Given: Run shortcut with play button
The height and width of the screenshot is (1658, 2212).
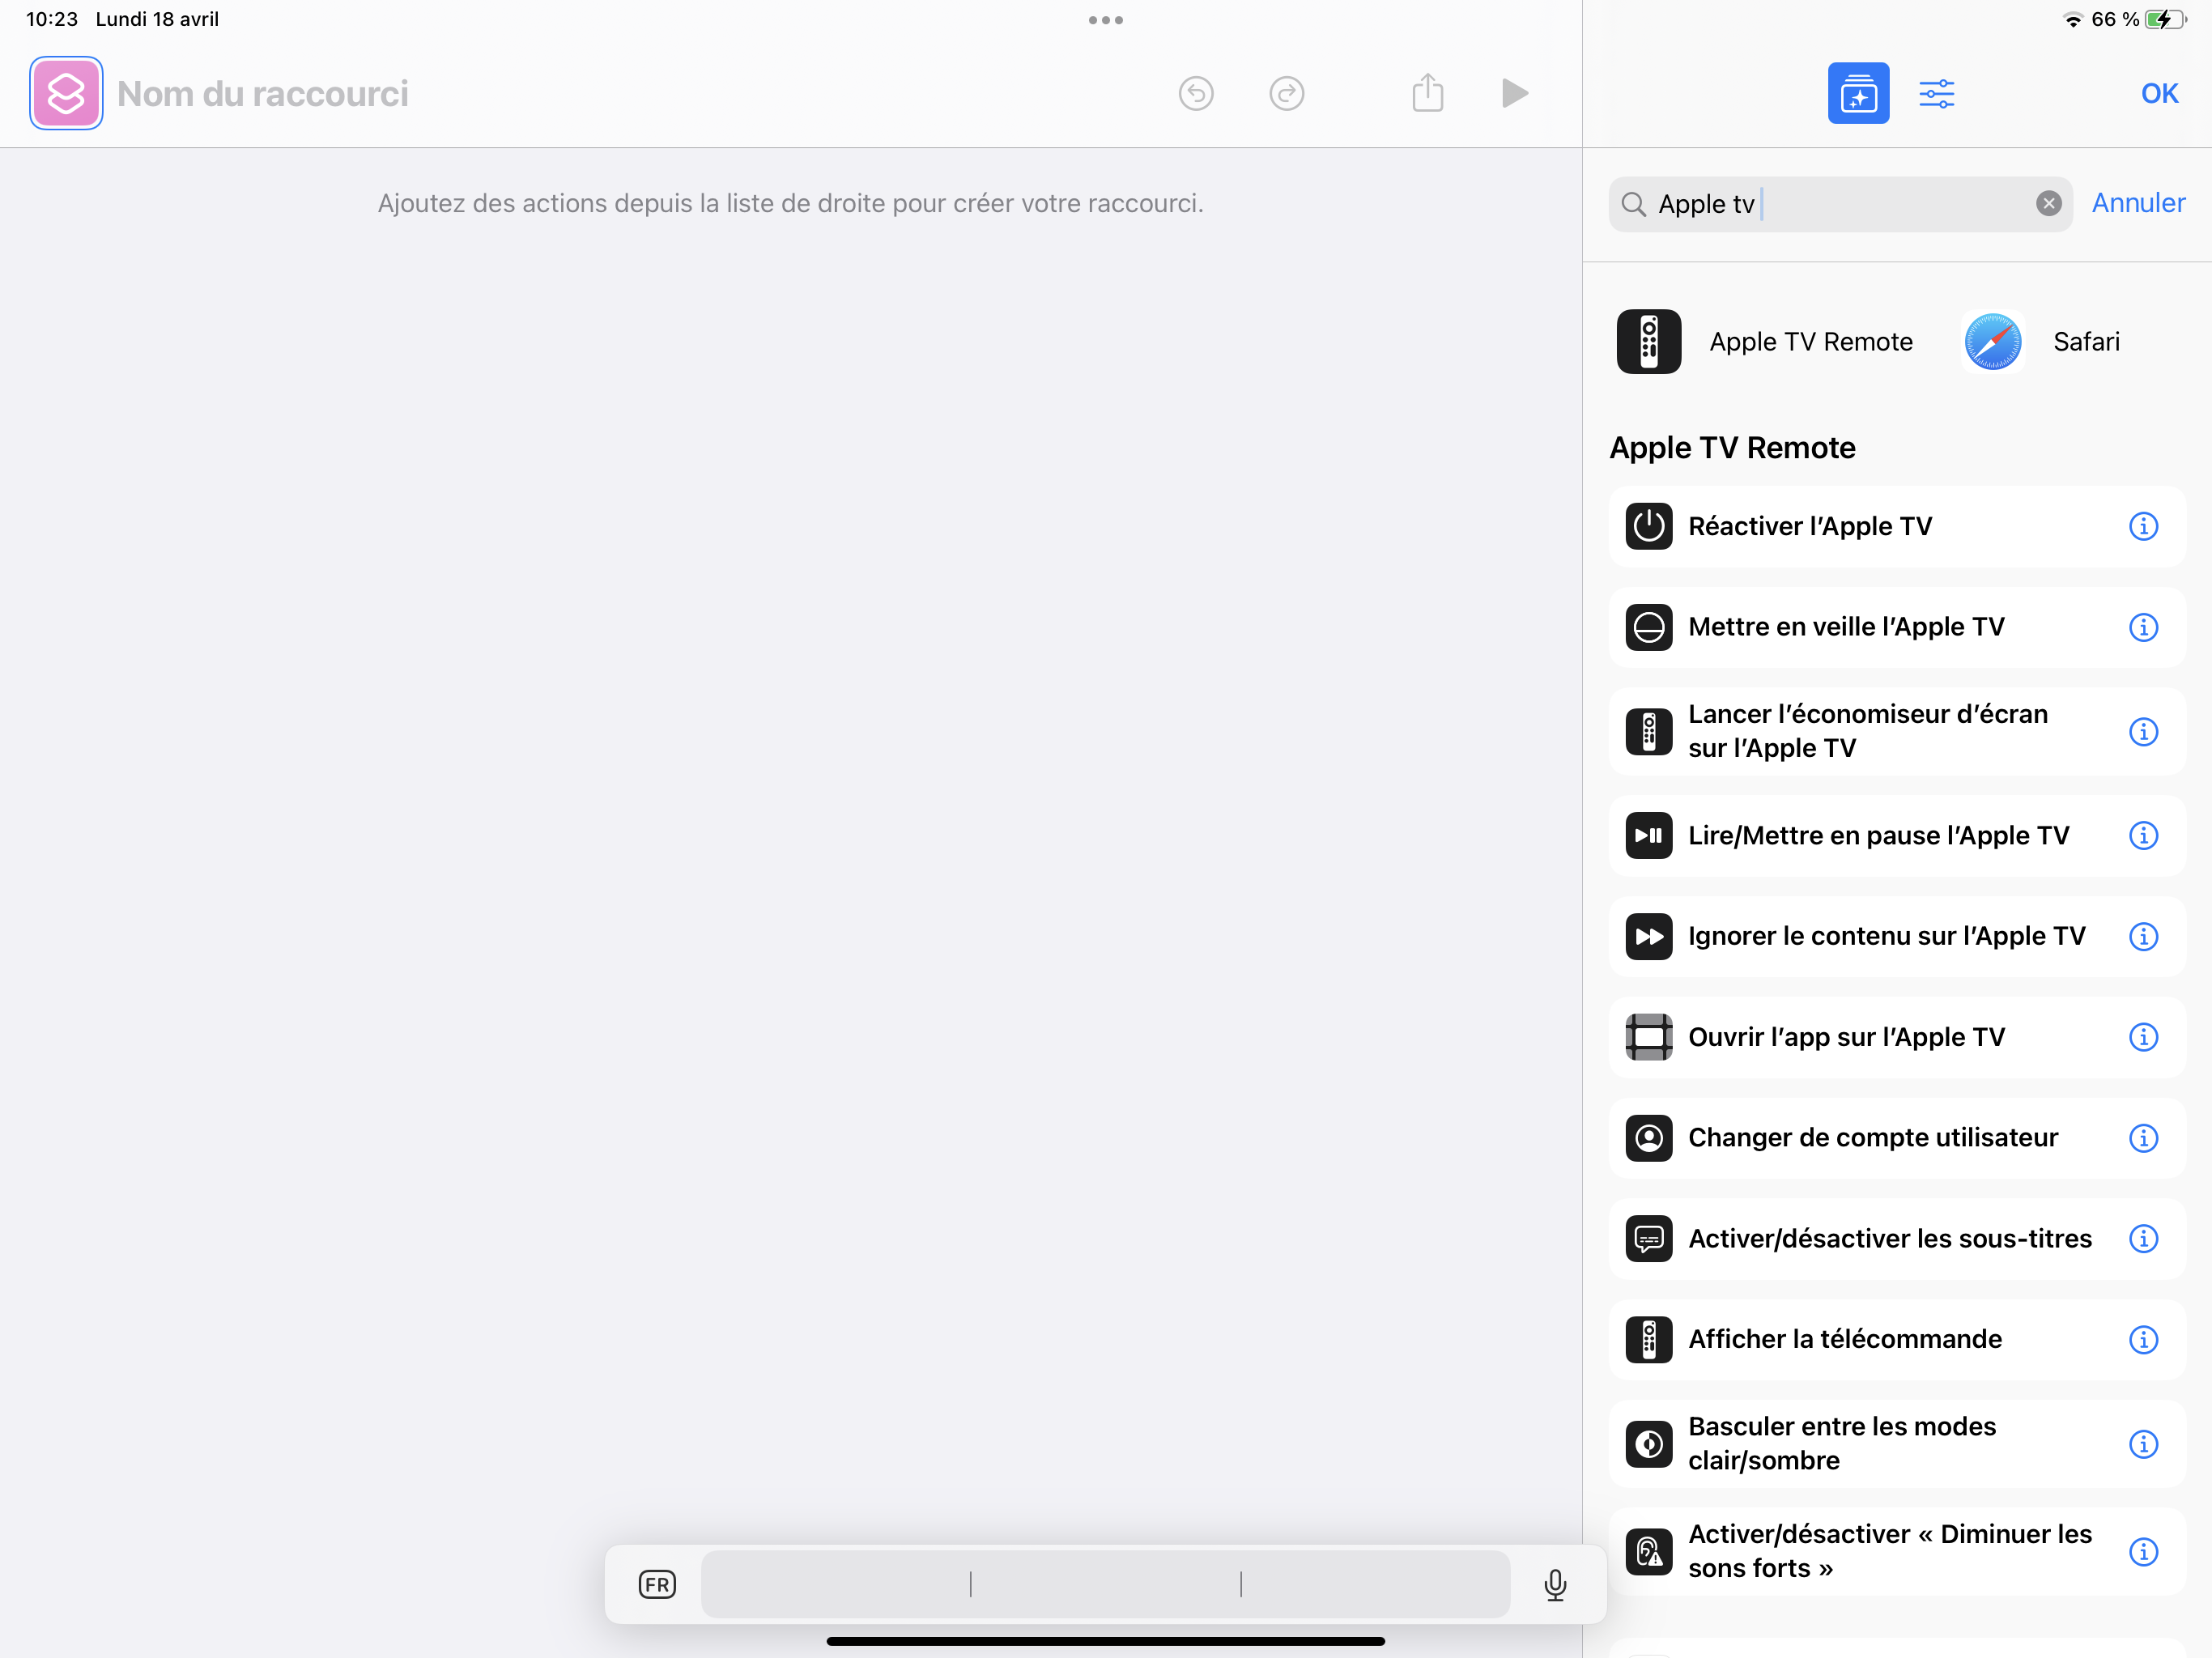Looking at the screenshot, I should point(1514,93).
